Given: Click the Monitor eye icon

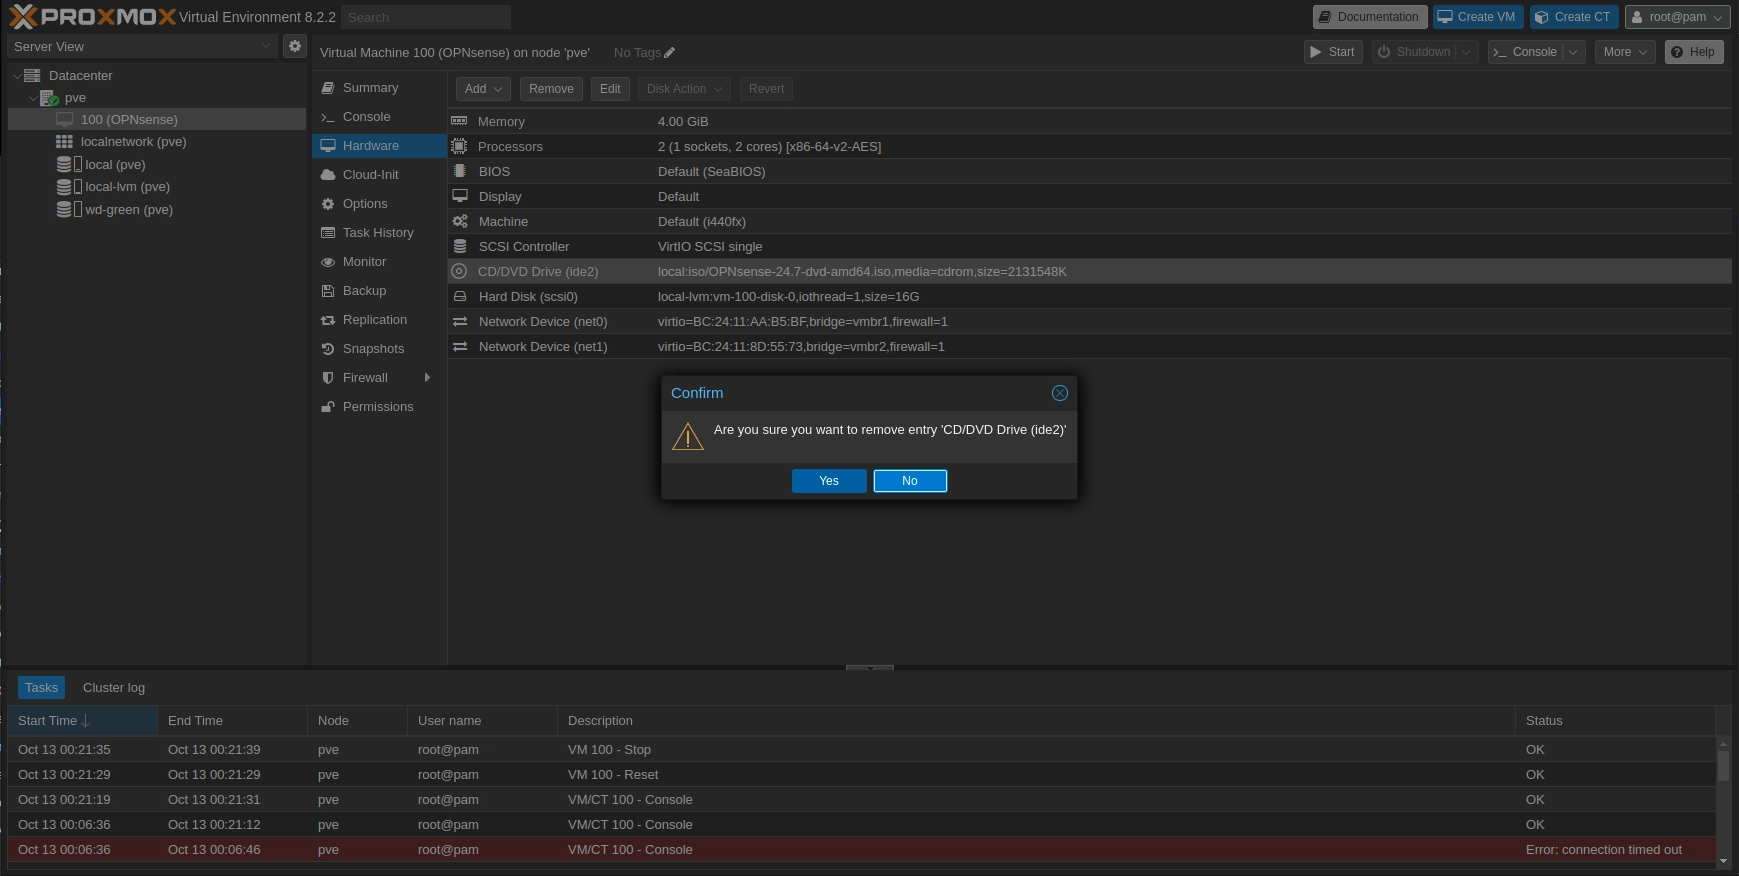Looking at the screenshot, I should (x=327, y=262).
